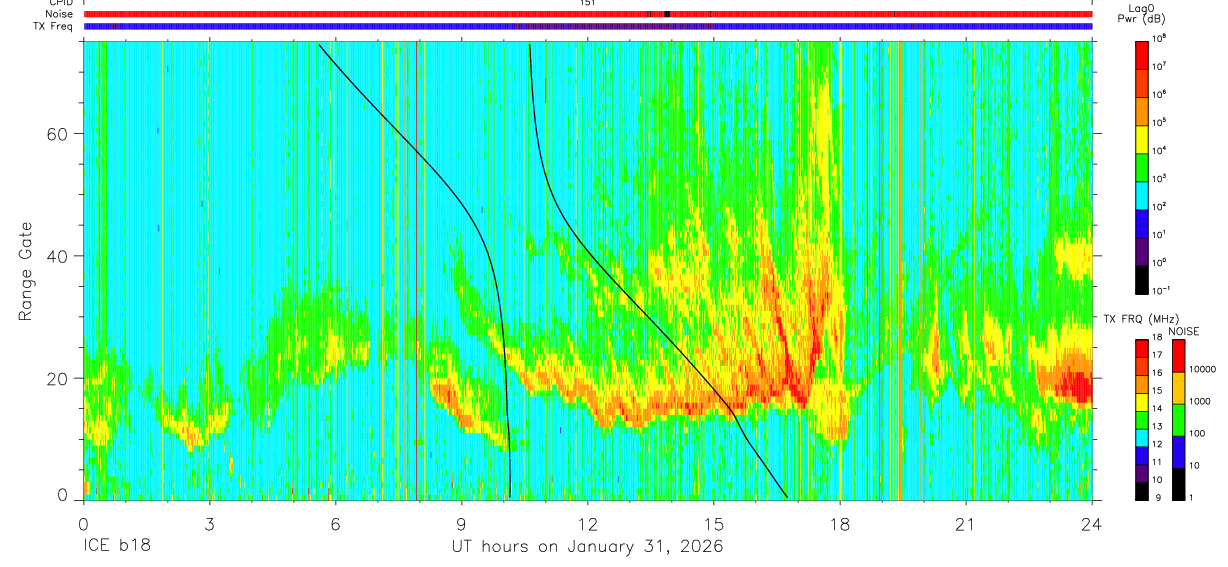Click the orange segment of NOISE colorbar

[1178, 387]
